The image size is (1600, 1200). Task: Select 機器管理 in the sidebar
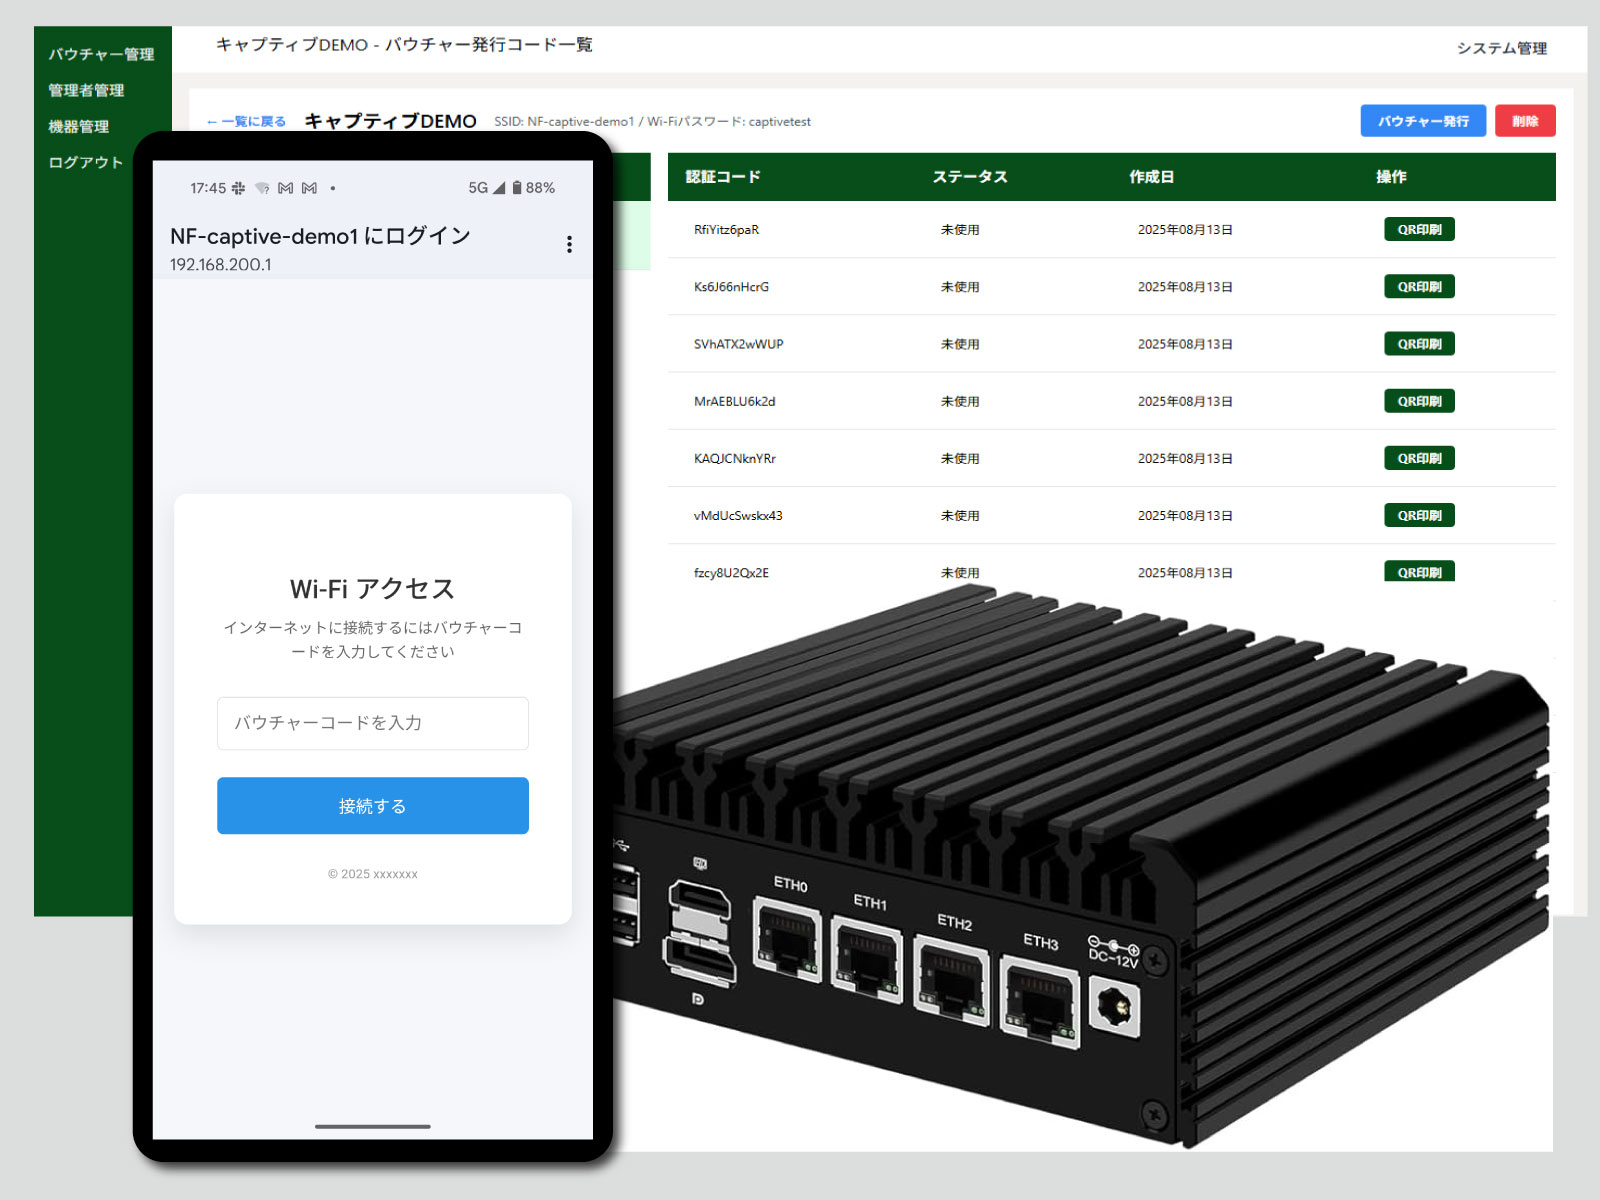79,126
